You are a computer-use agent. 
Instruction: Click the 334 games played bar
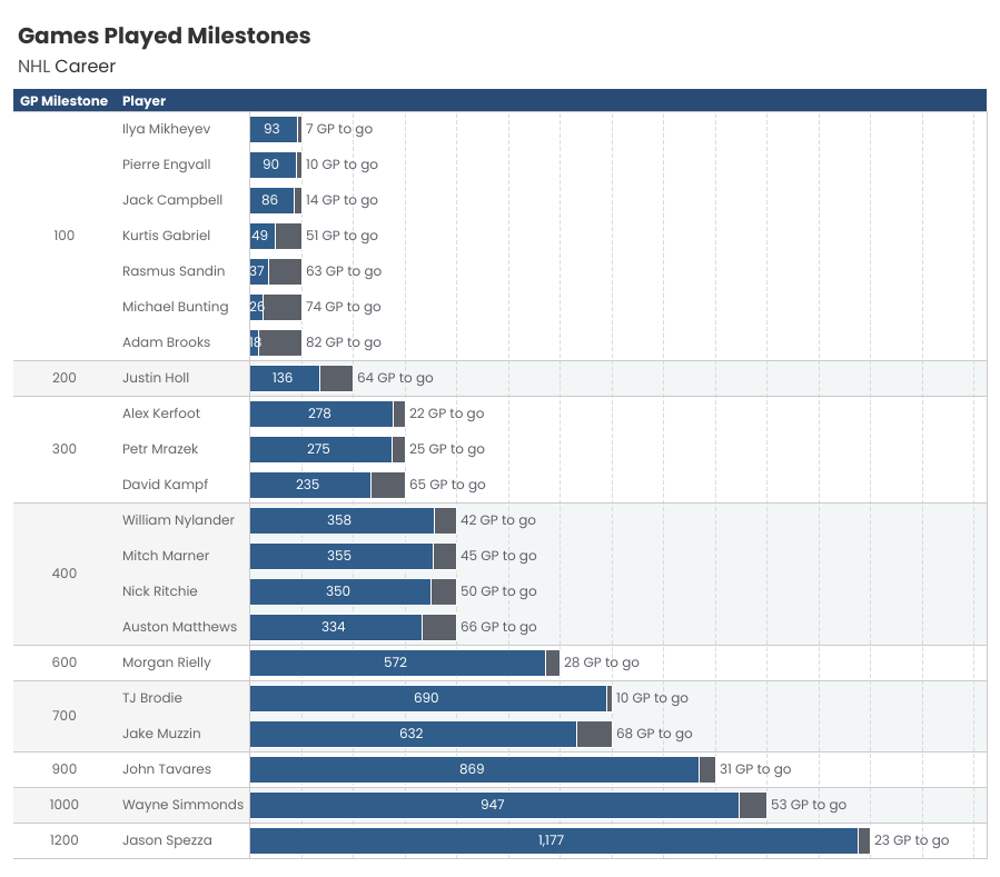click(335, 627)
